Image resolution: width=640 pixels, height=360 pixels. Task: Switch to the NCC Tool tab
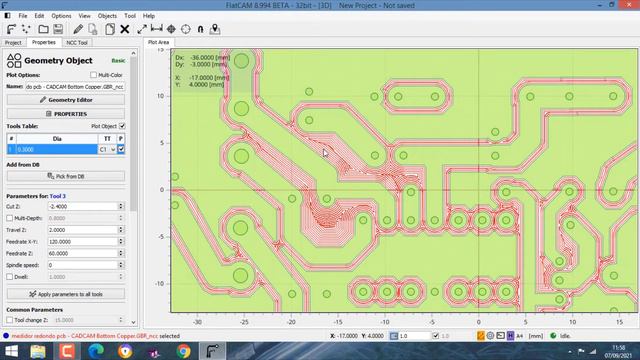coord(77,42)
